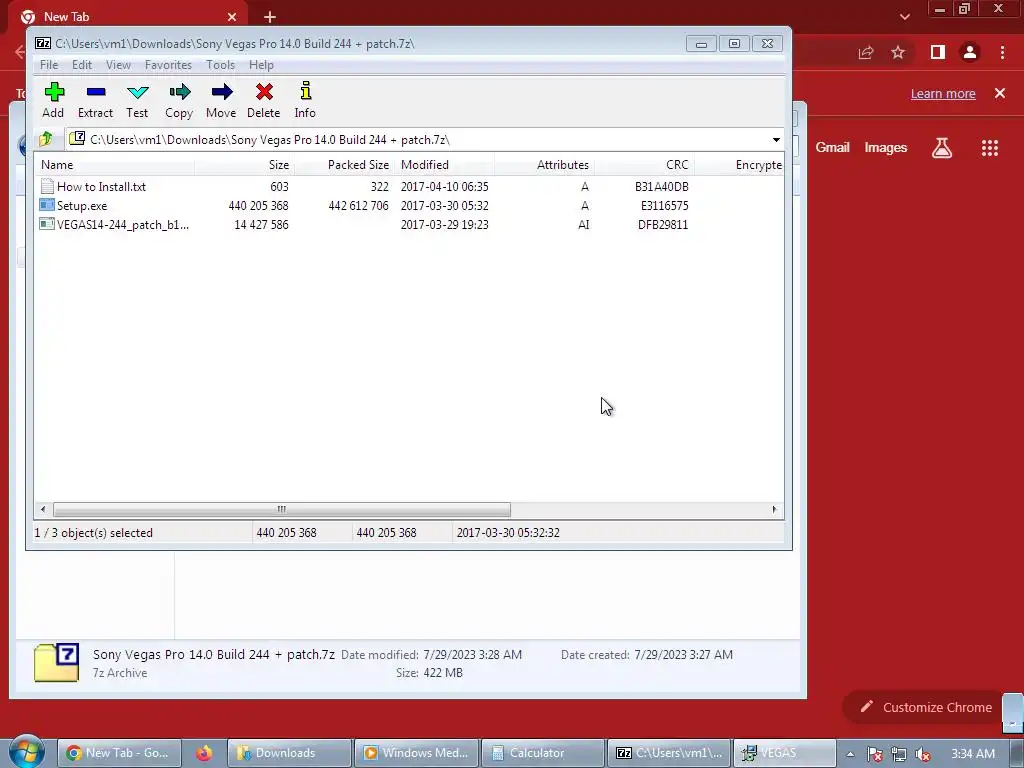Open the Tools menu
Screen dimensions: 1024x768
click(x=220, y=65)
